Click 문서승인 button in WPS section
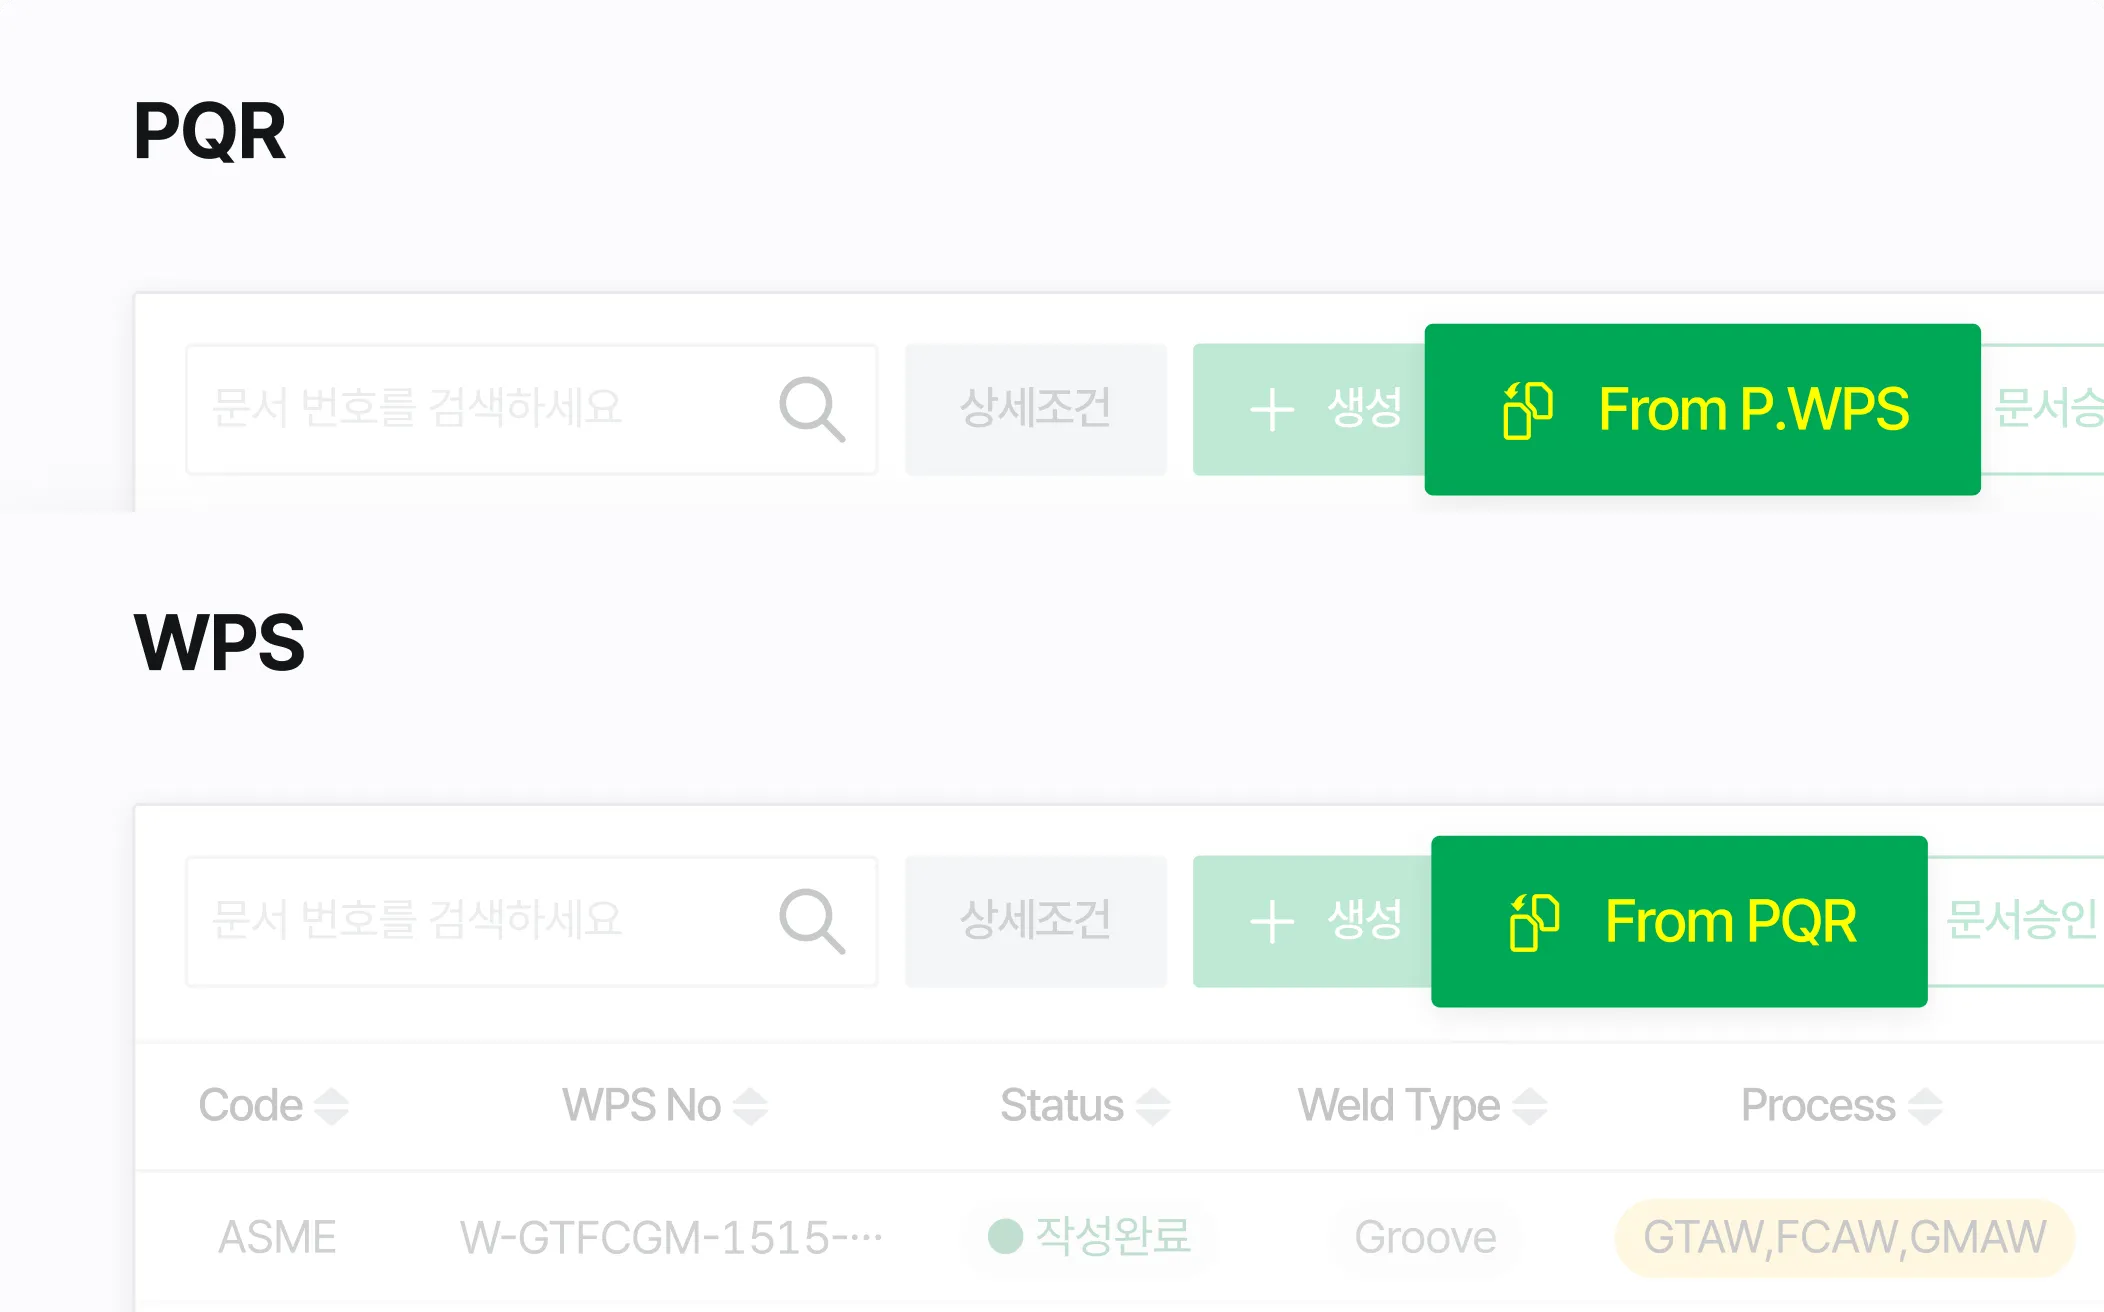The width and height of the screenshot is (2104, 1312). pyautogui.click(x=2020, y=921)
